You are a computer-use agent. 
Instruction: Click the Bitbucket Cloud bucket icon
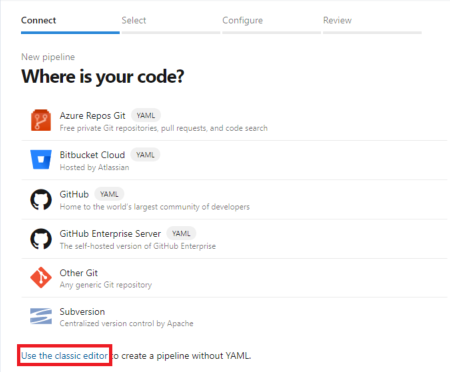coord(41,159)
